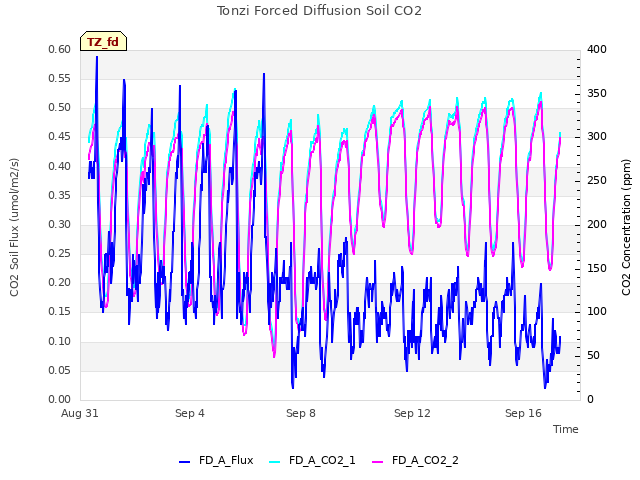Click the cyan FD_A_CO2_1 legend swatch

(275, 462)
